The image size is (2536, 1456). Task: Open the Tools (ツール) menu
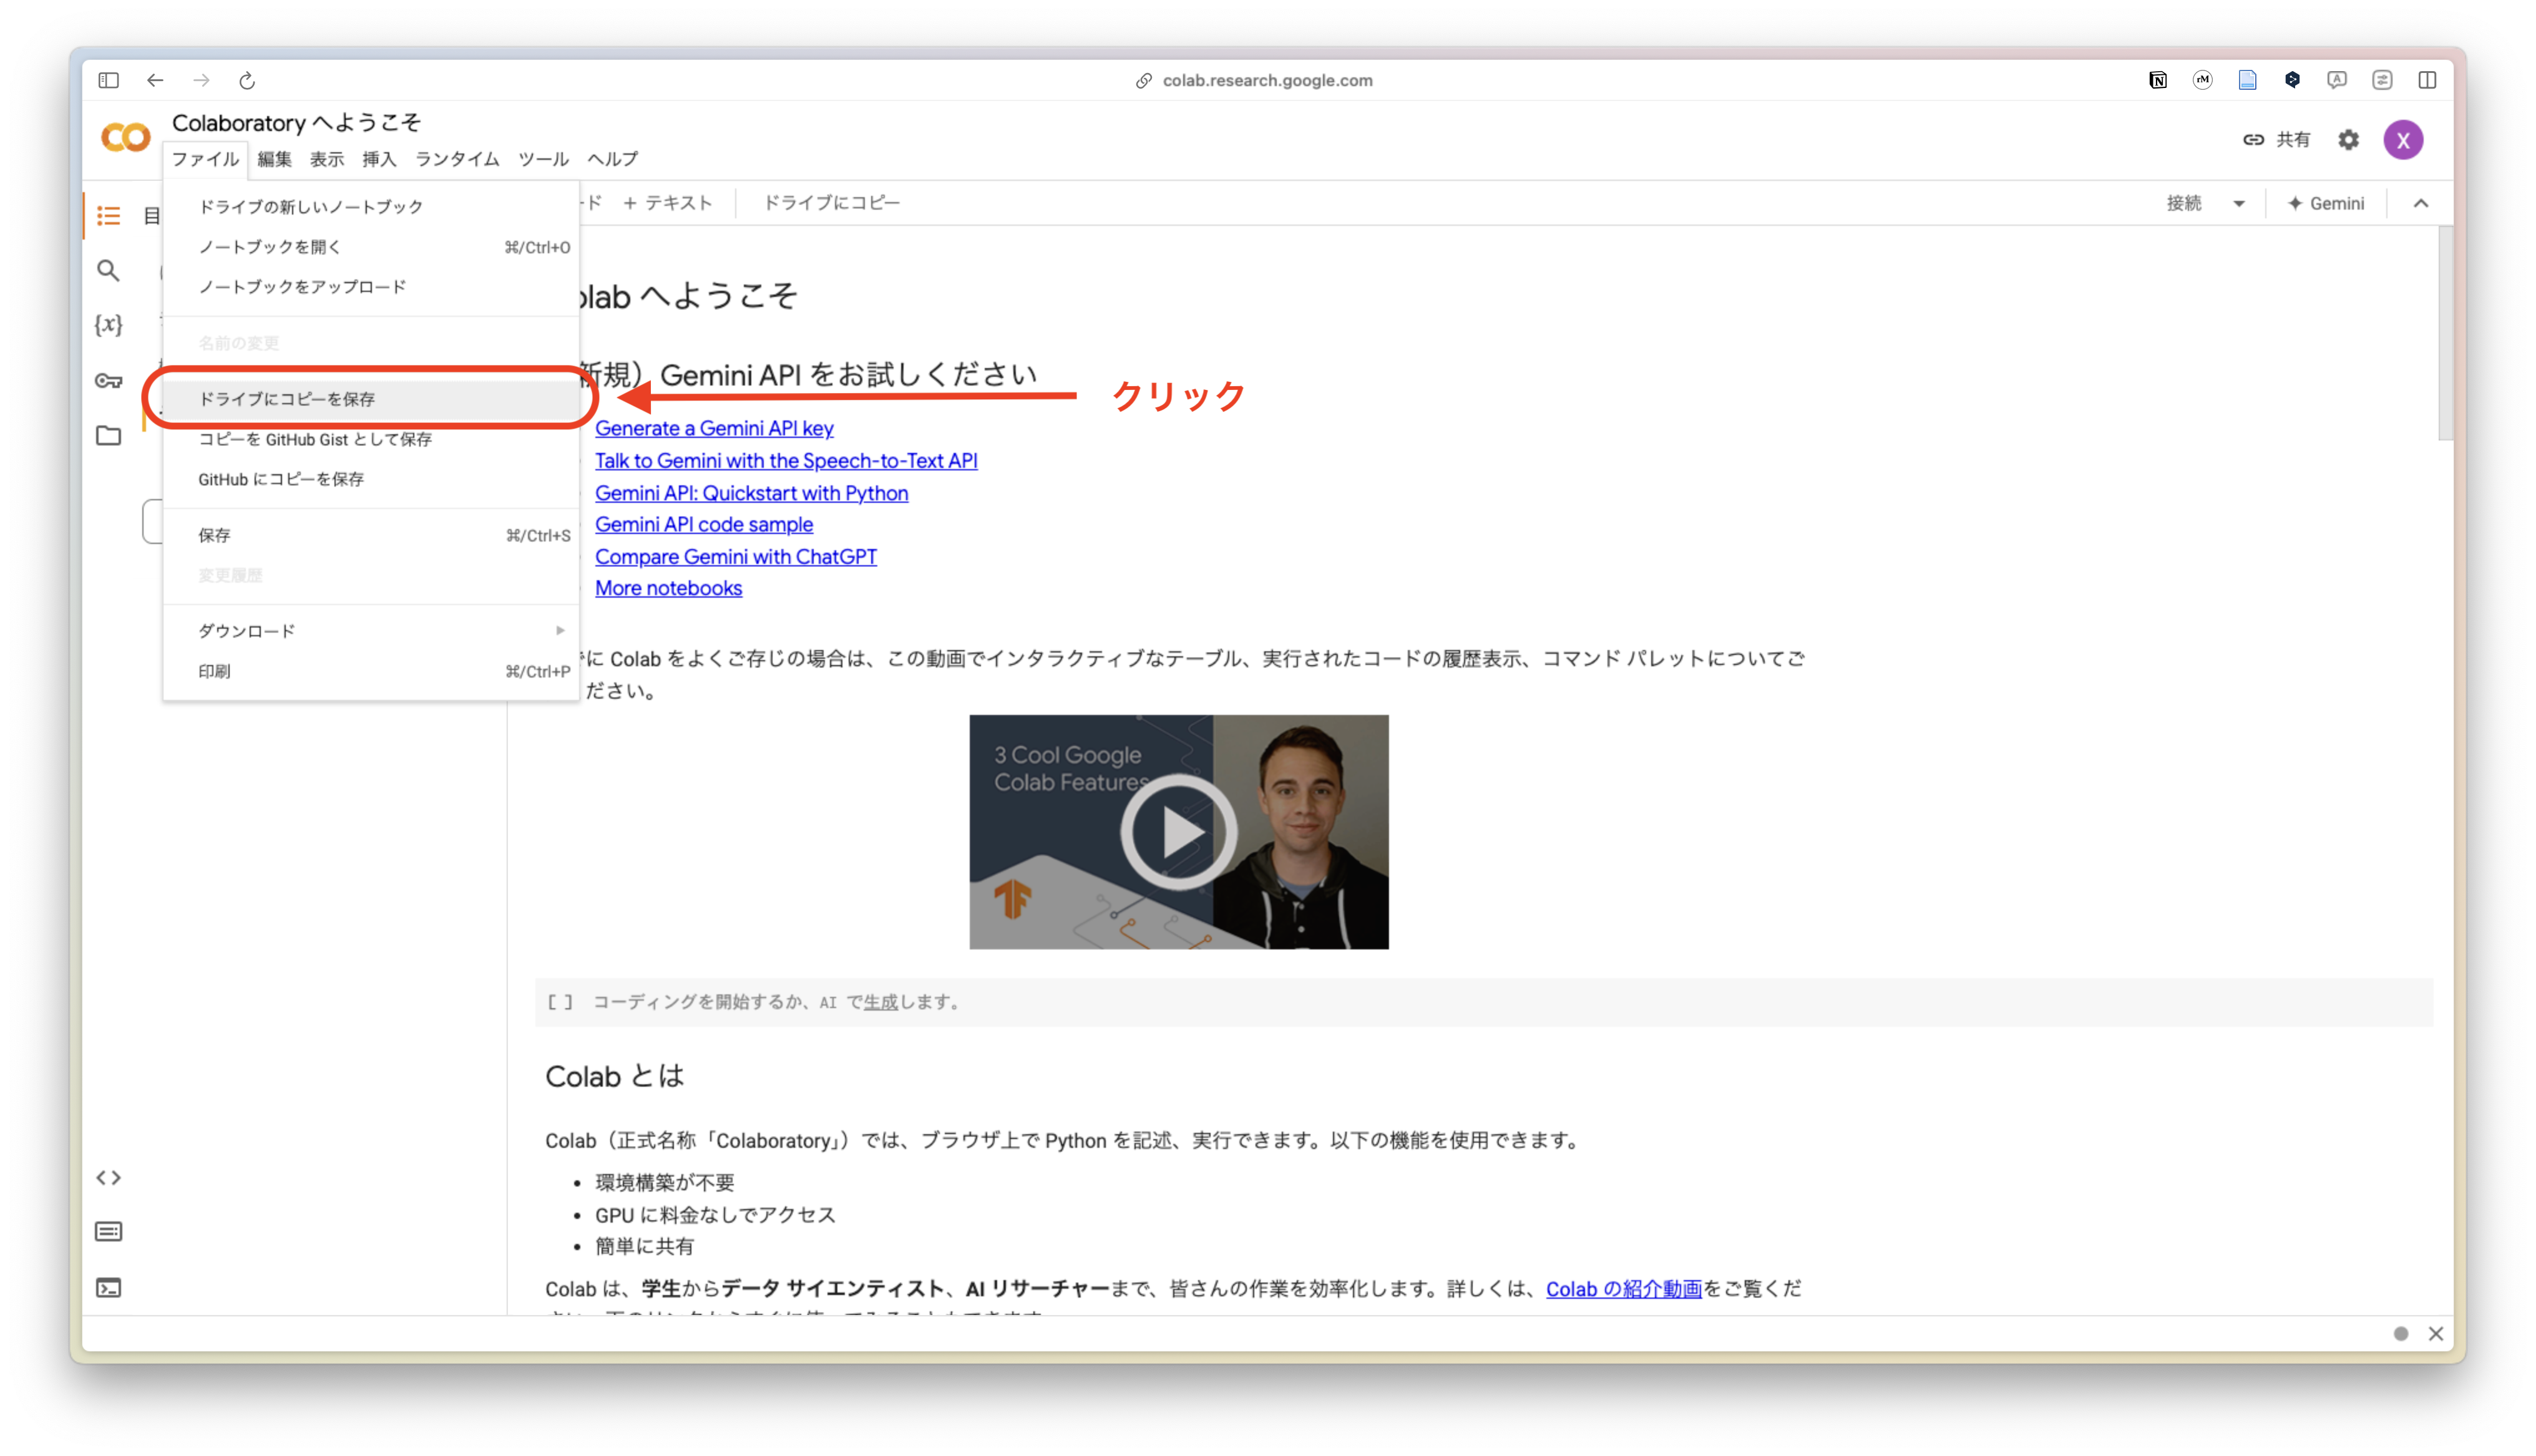pyautogui.click(x=543, y=159)
